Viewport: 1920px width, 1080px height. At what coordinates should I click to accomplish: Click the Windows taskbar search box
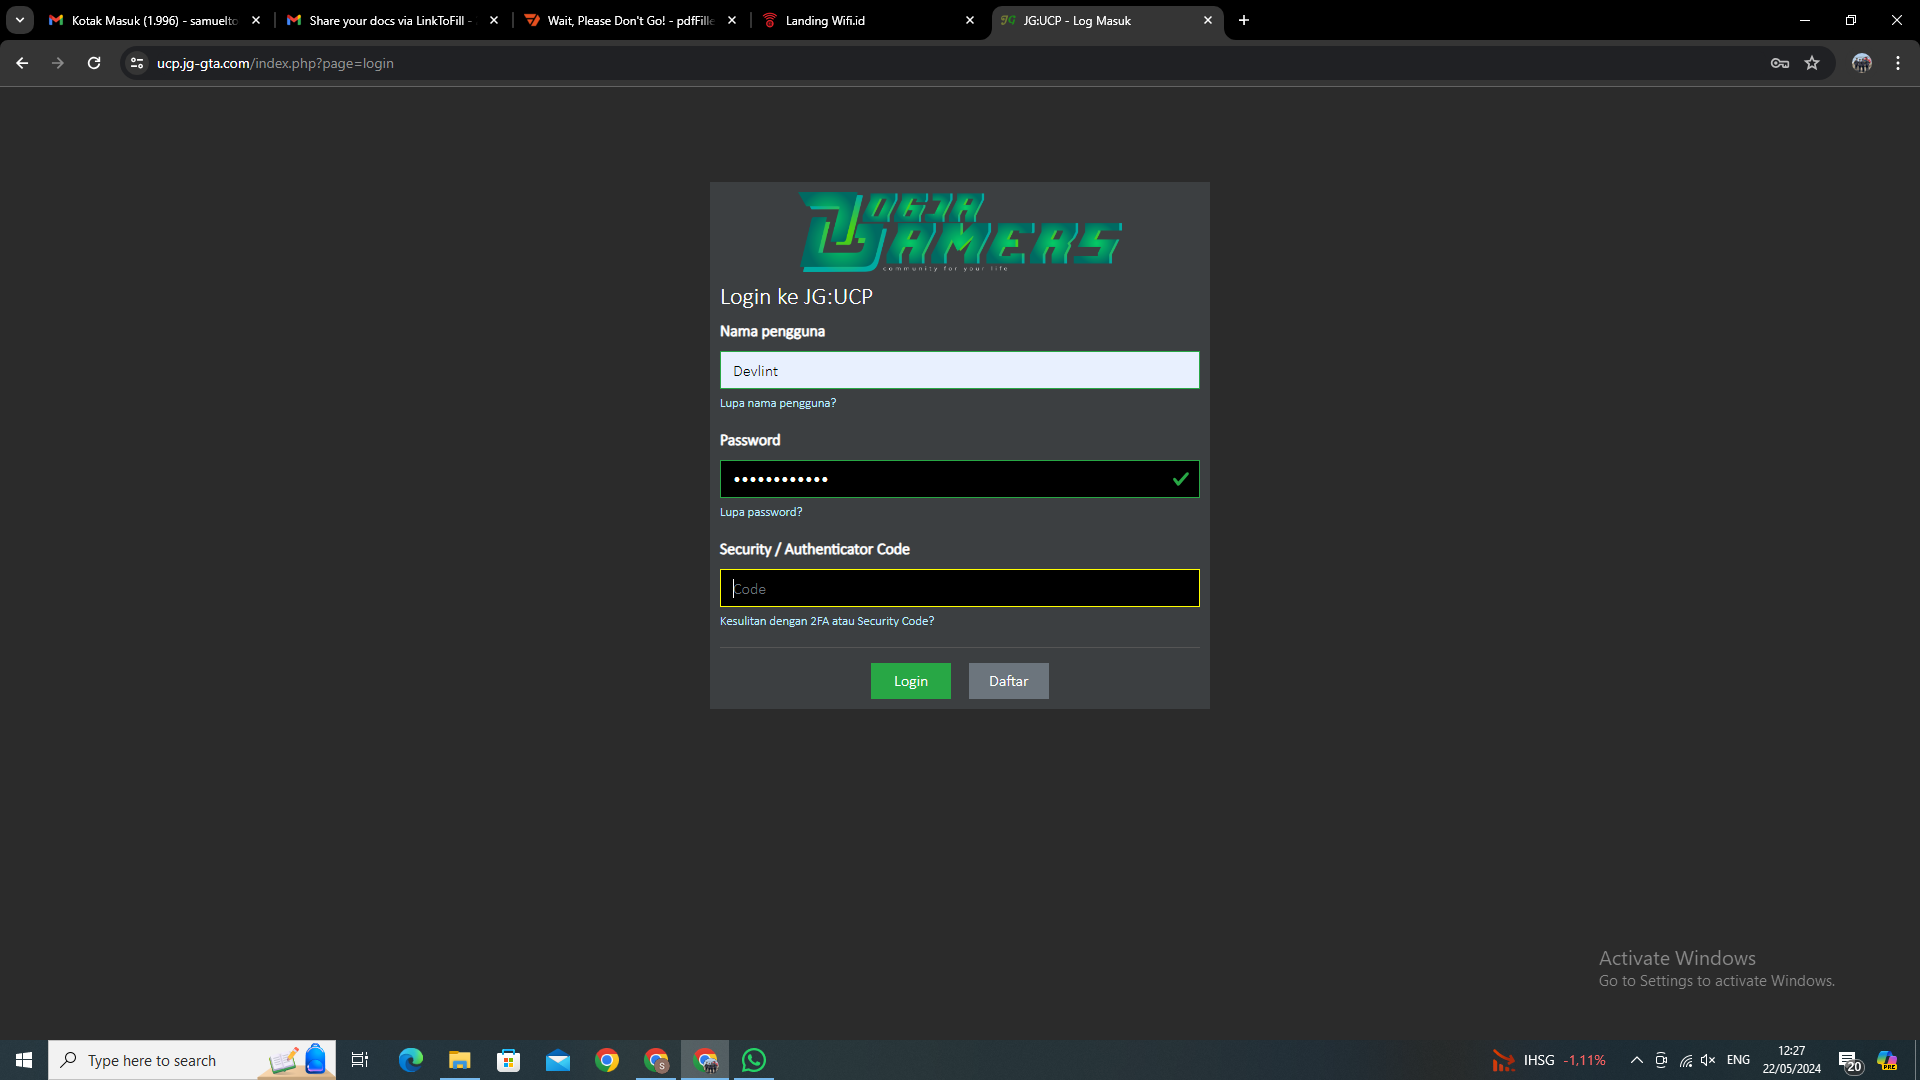[192, 1060]
